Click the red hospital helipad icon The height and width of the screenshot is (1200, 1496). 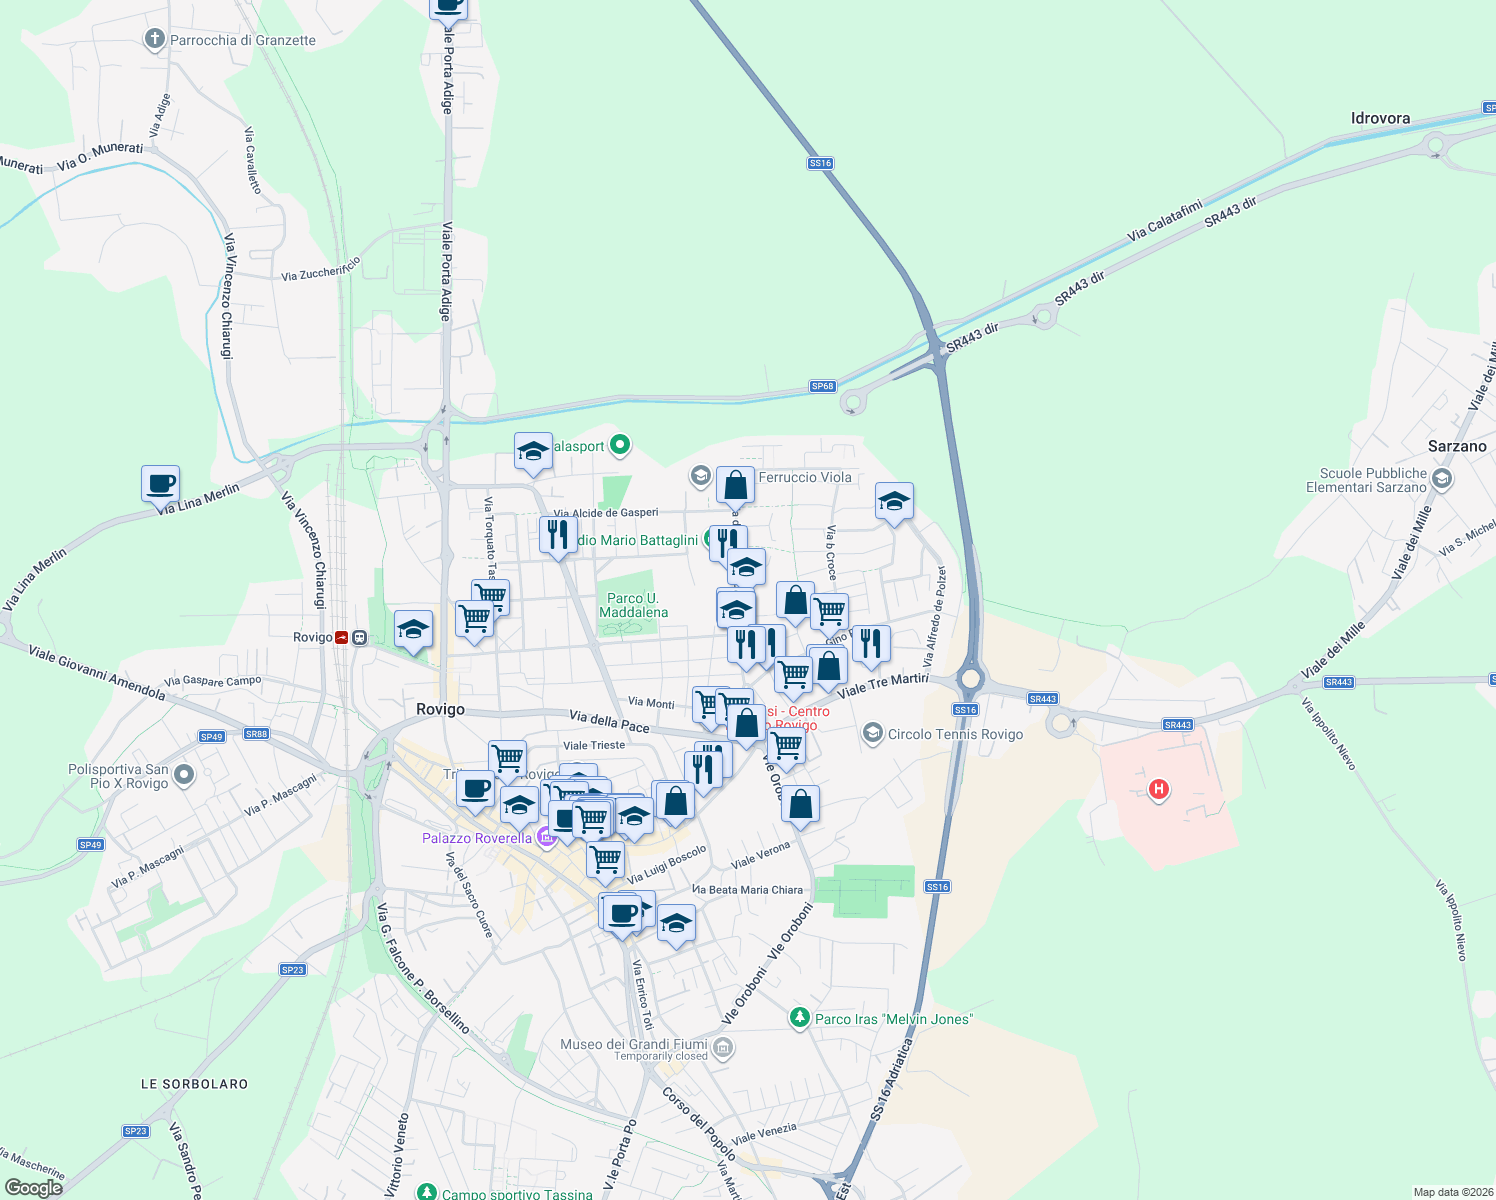[x=1158, y=790]
